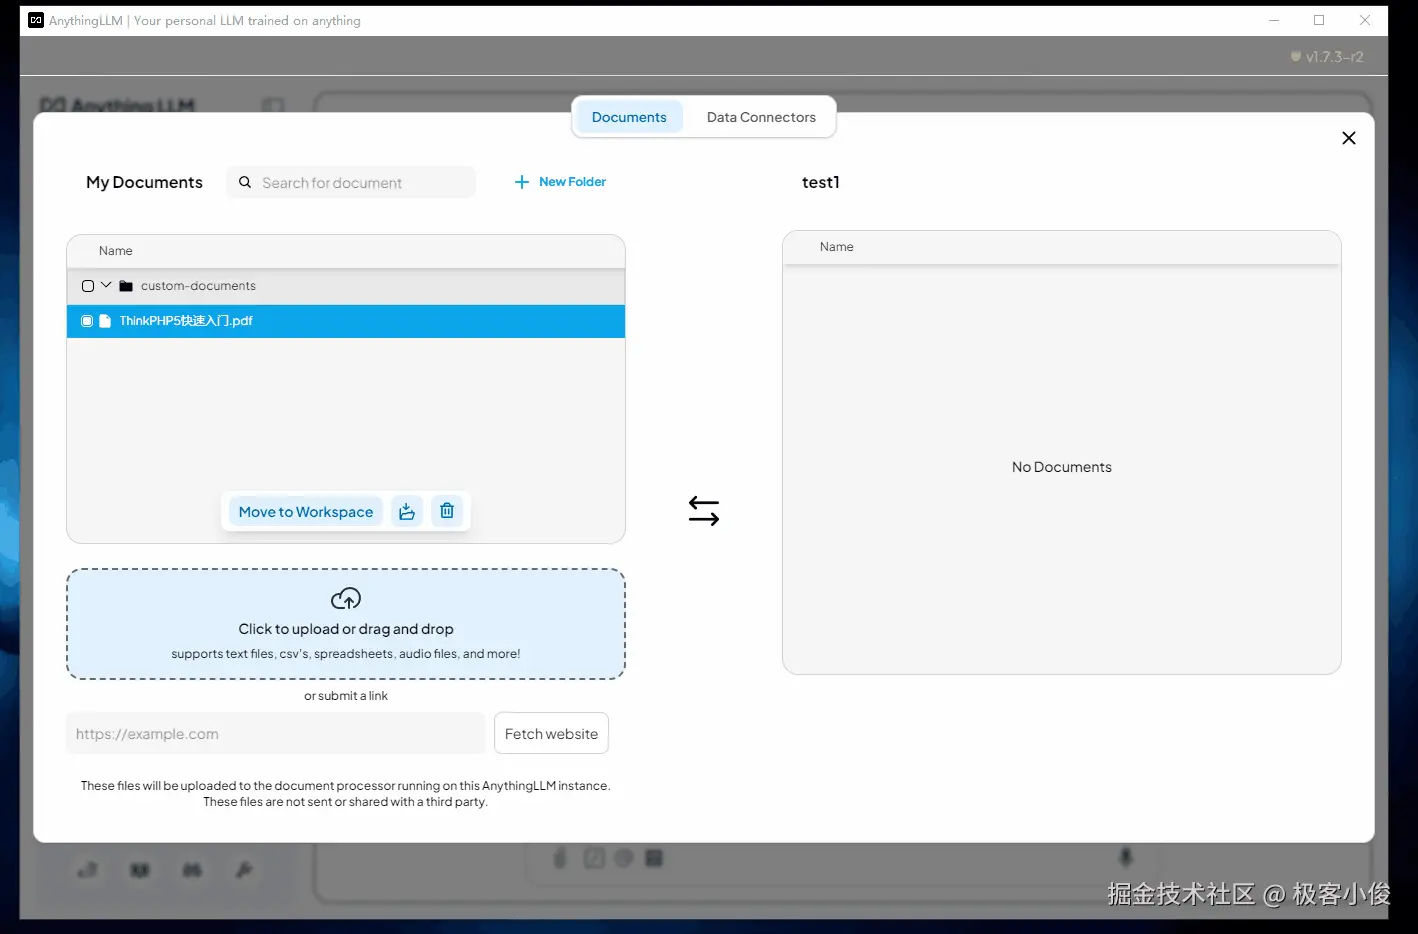Click the move-to-folder icon button

pos(407,512)
